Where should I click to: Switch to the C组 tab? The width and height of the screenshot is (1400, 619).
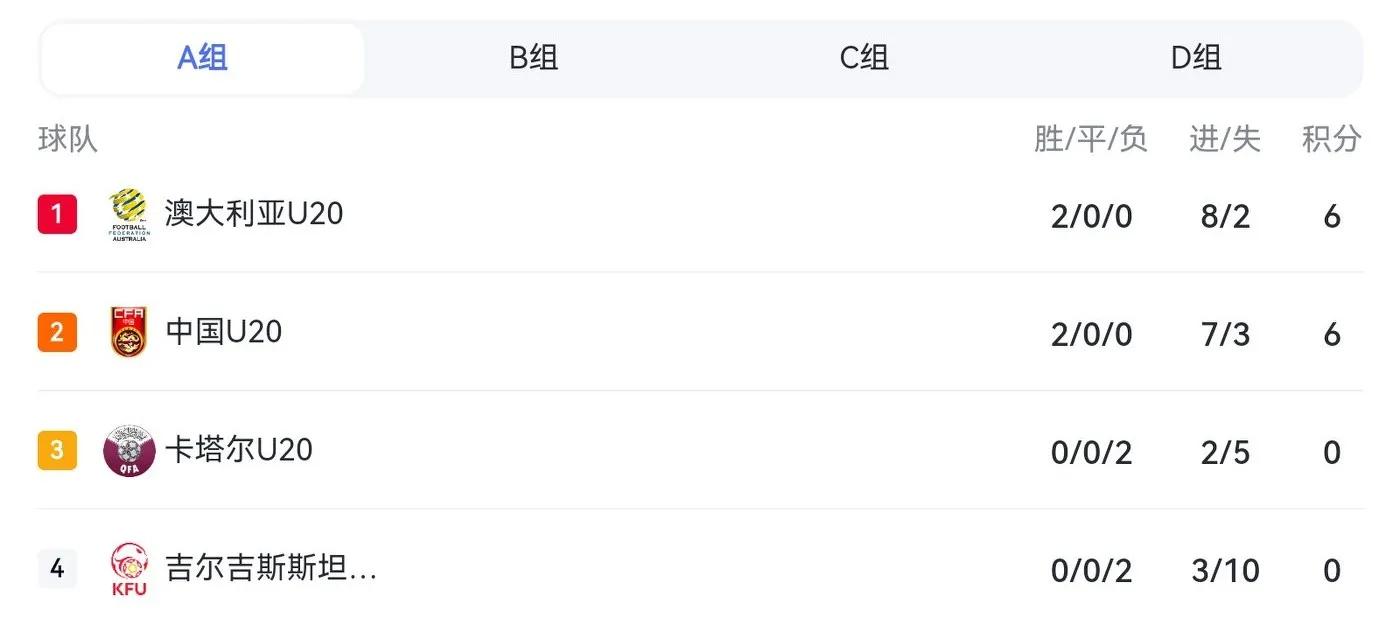(864, 58)
